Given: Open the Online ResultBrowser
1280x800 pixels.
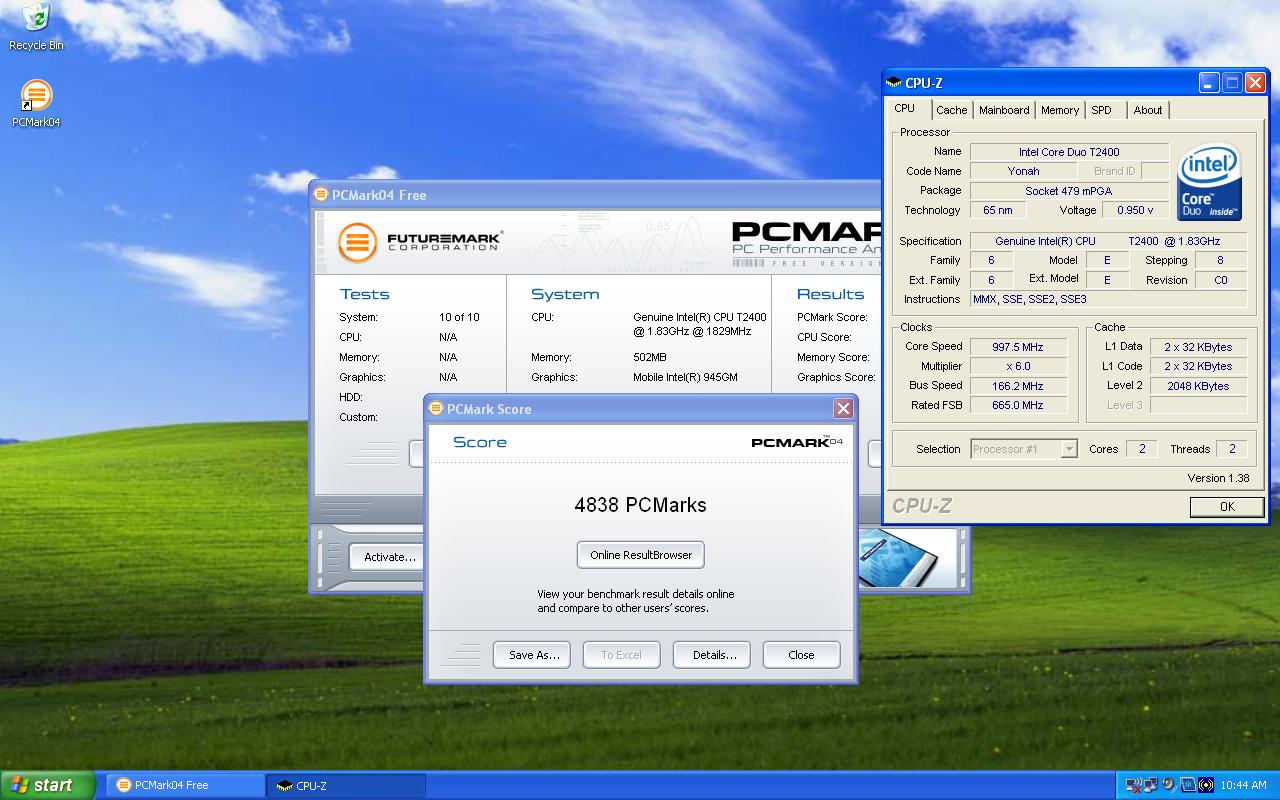Looking at the screenshot, I should click(x=641, y=555).
